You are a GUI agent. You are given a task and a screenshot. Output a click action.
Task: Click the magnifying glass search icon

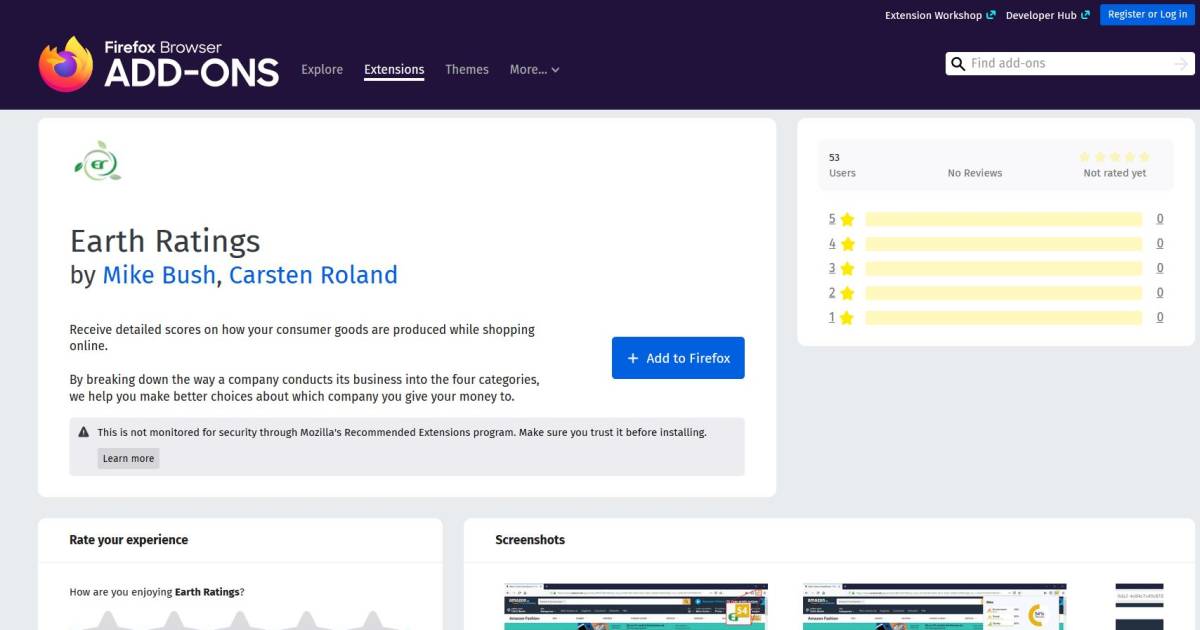pos(958,63)
